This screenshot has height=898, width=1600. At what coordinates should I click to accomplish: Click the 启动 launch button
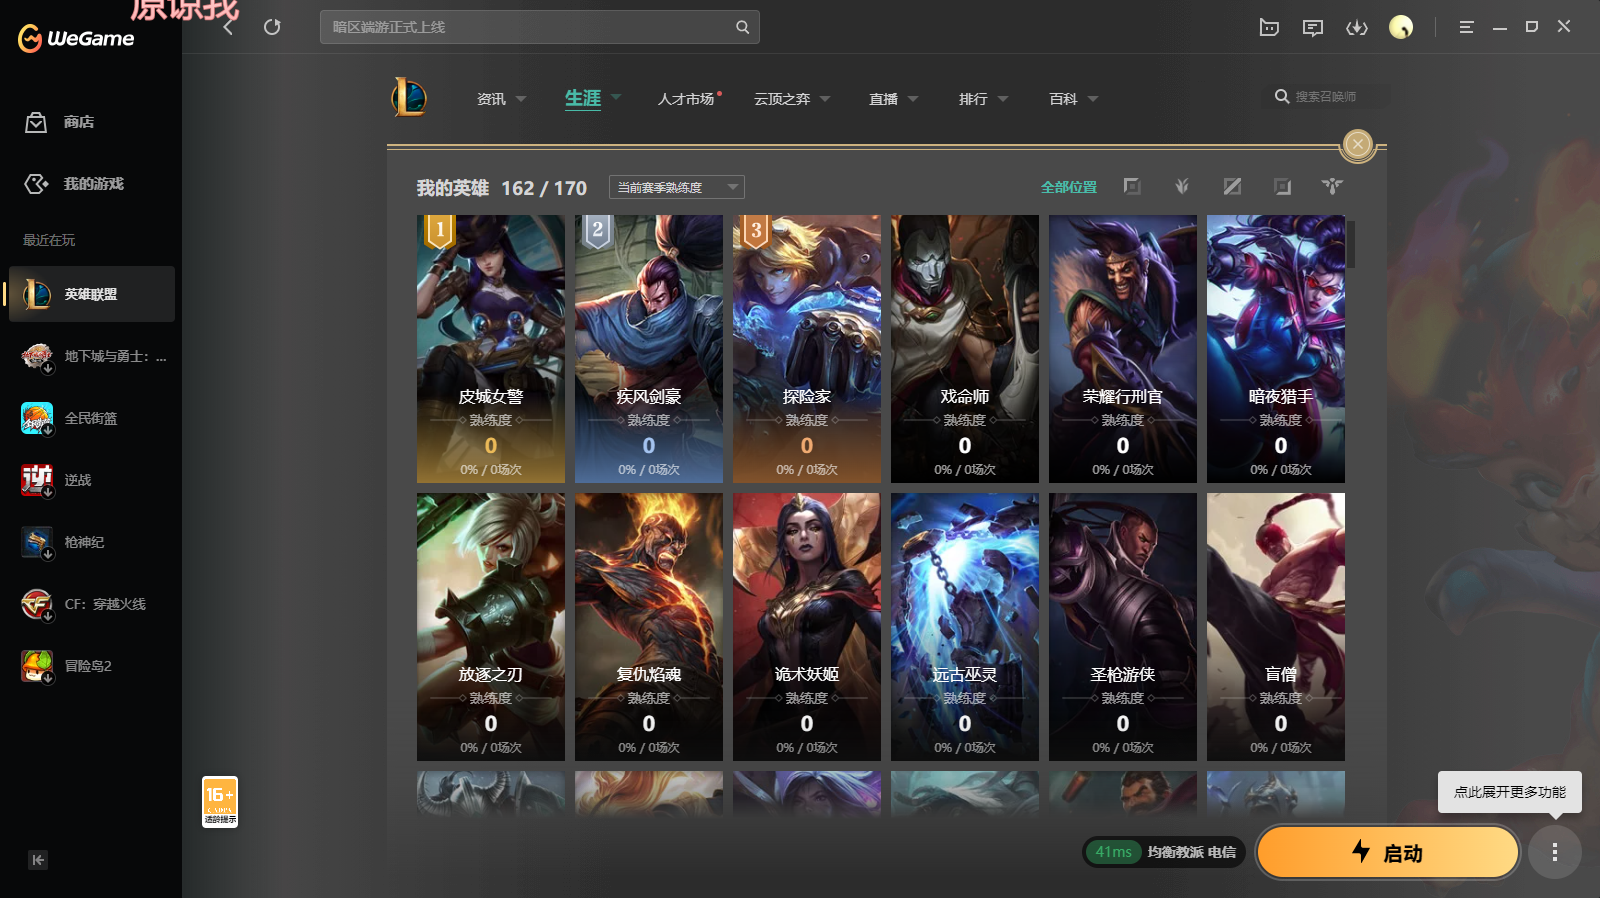1388,852
